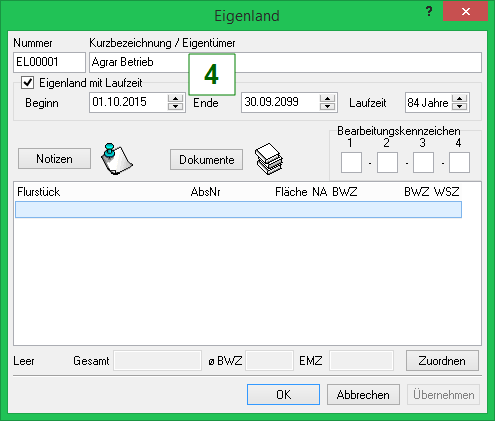Increase the Ende date with up arrow
The height and width of the screenshot is (421, 495).
coord(327,98)
